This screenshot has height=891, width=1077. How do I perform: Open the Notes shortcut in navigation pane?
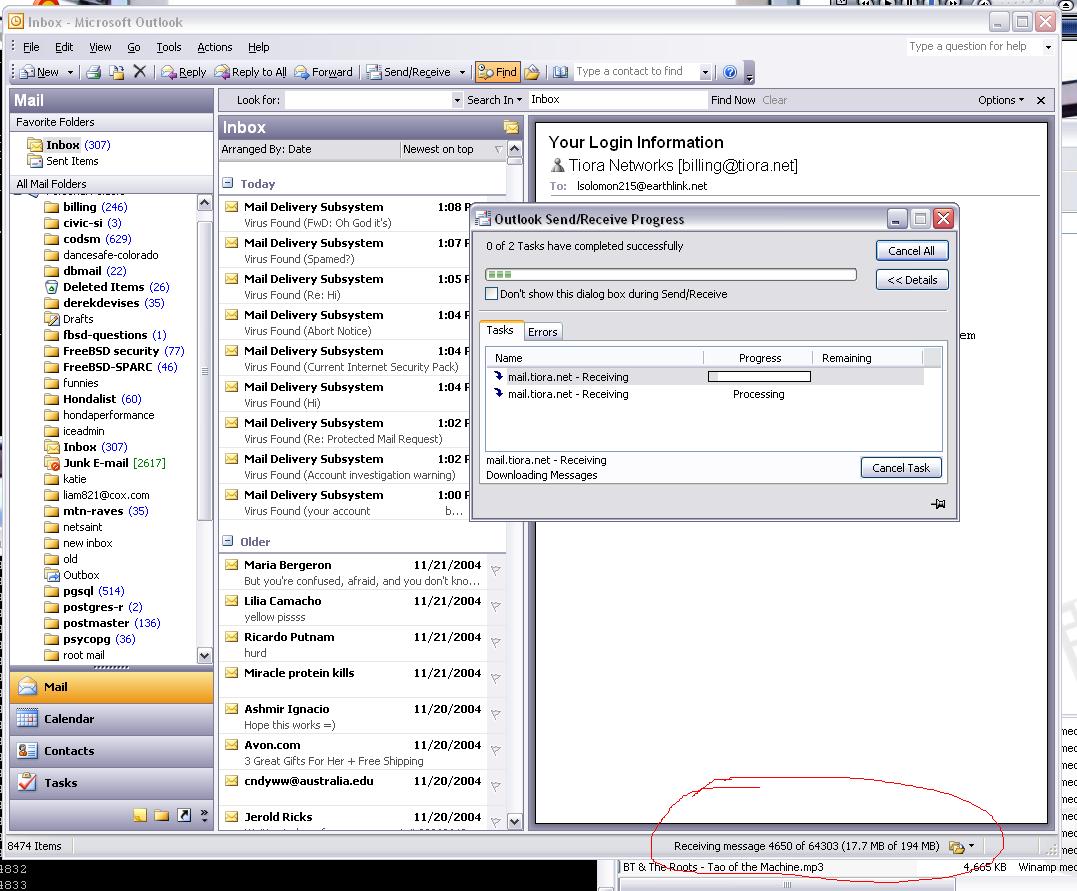click(x=140, y=816)
